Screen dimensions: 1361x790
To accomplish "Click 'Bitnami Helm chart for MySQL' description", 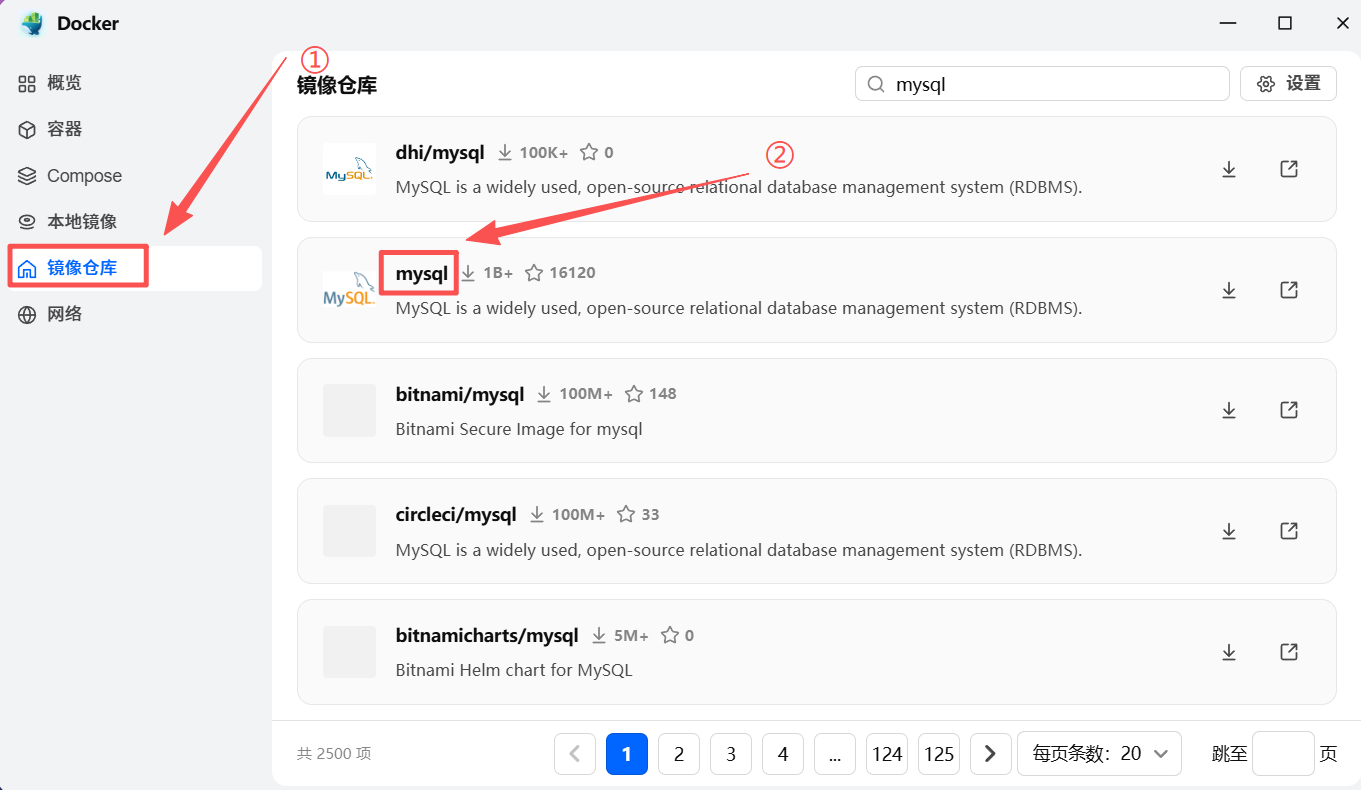I will tap(514, 670).
